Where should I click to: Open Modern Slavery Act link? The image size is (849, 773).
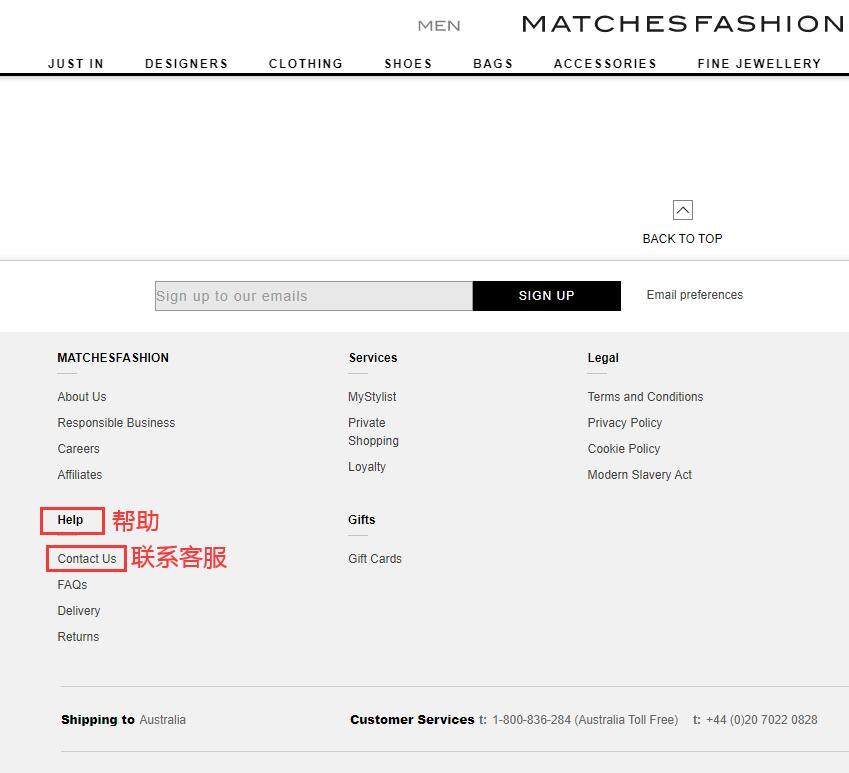click(x=639, y=475)
